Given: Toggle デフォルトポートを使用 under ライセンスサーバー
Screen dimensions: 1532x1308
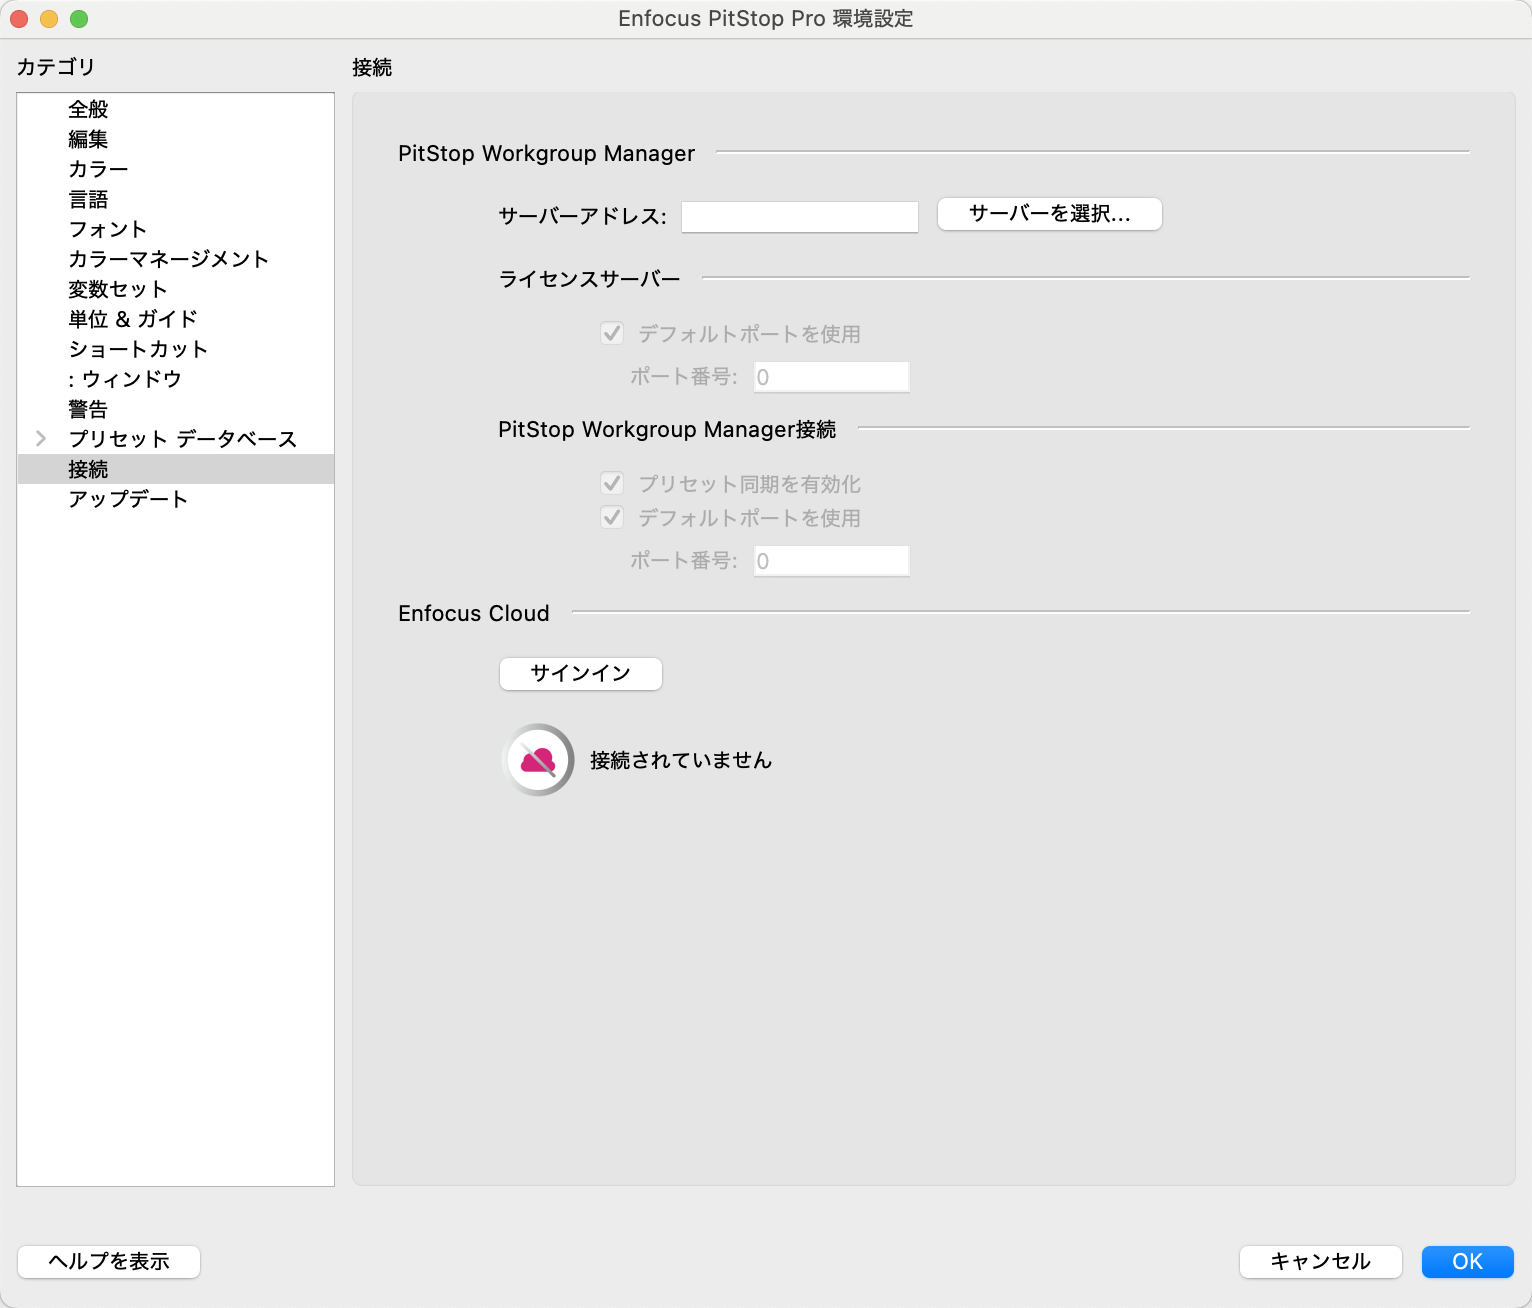Looking at the screenshot, I should tap(612, 333).
